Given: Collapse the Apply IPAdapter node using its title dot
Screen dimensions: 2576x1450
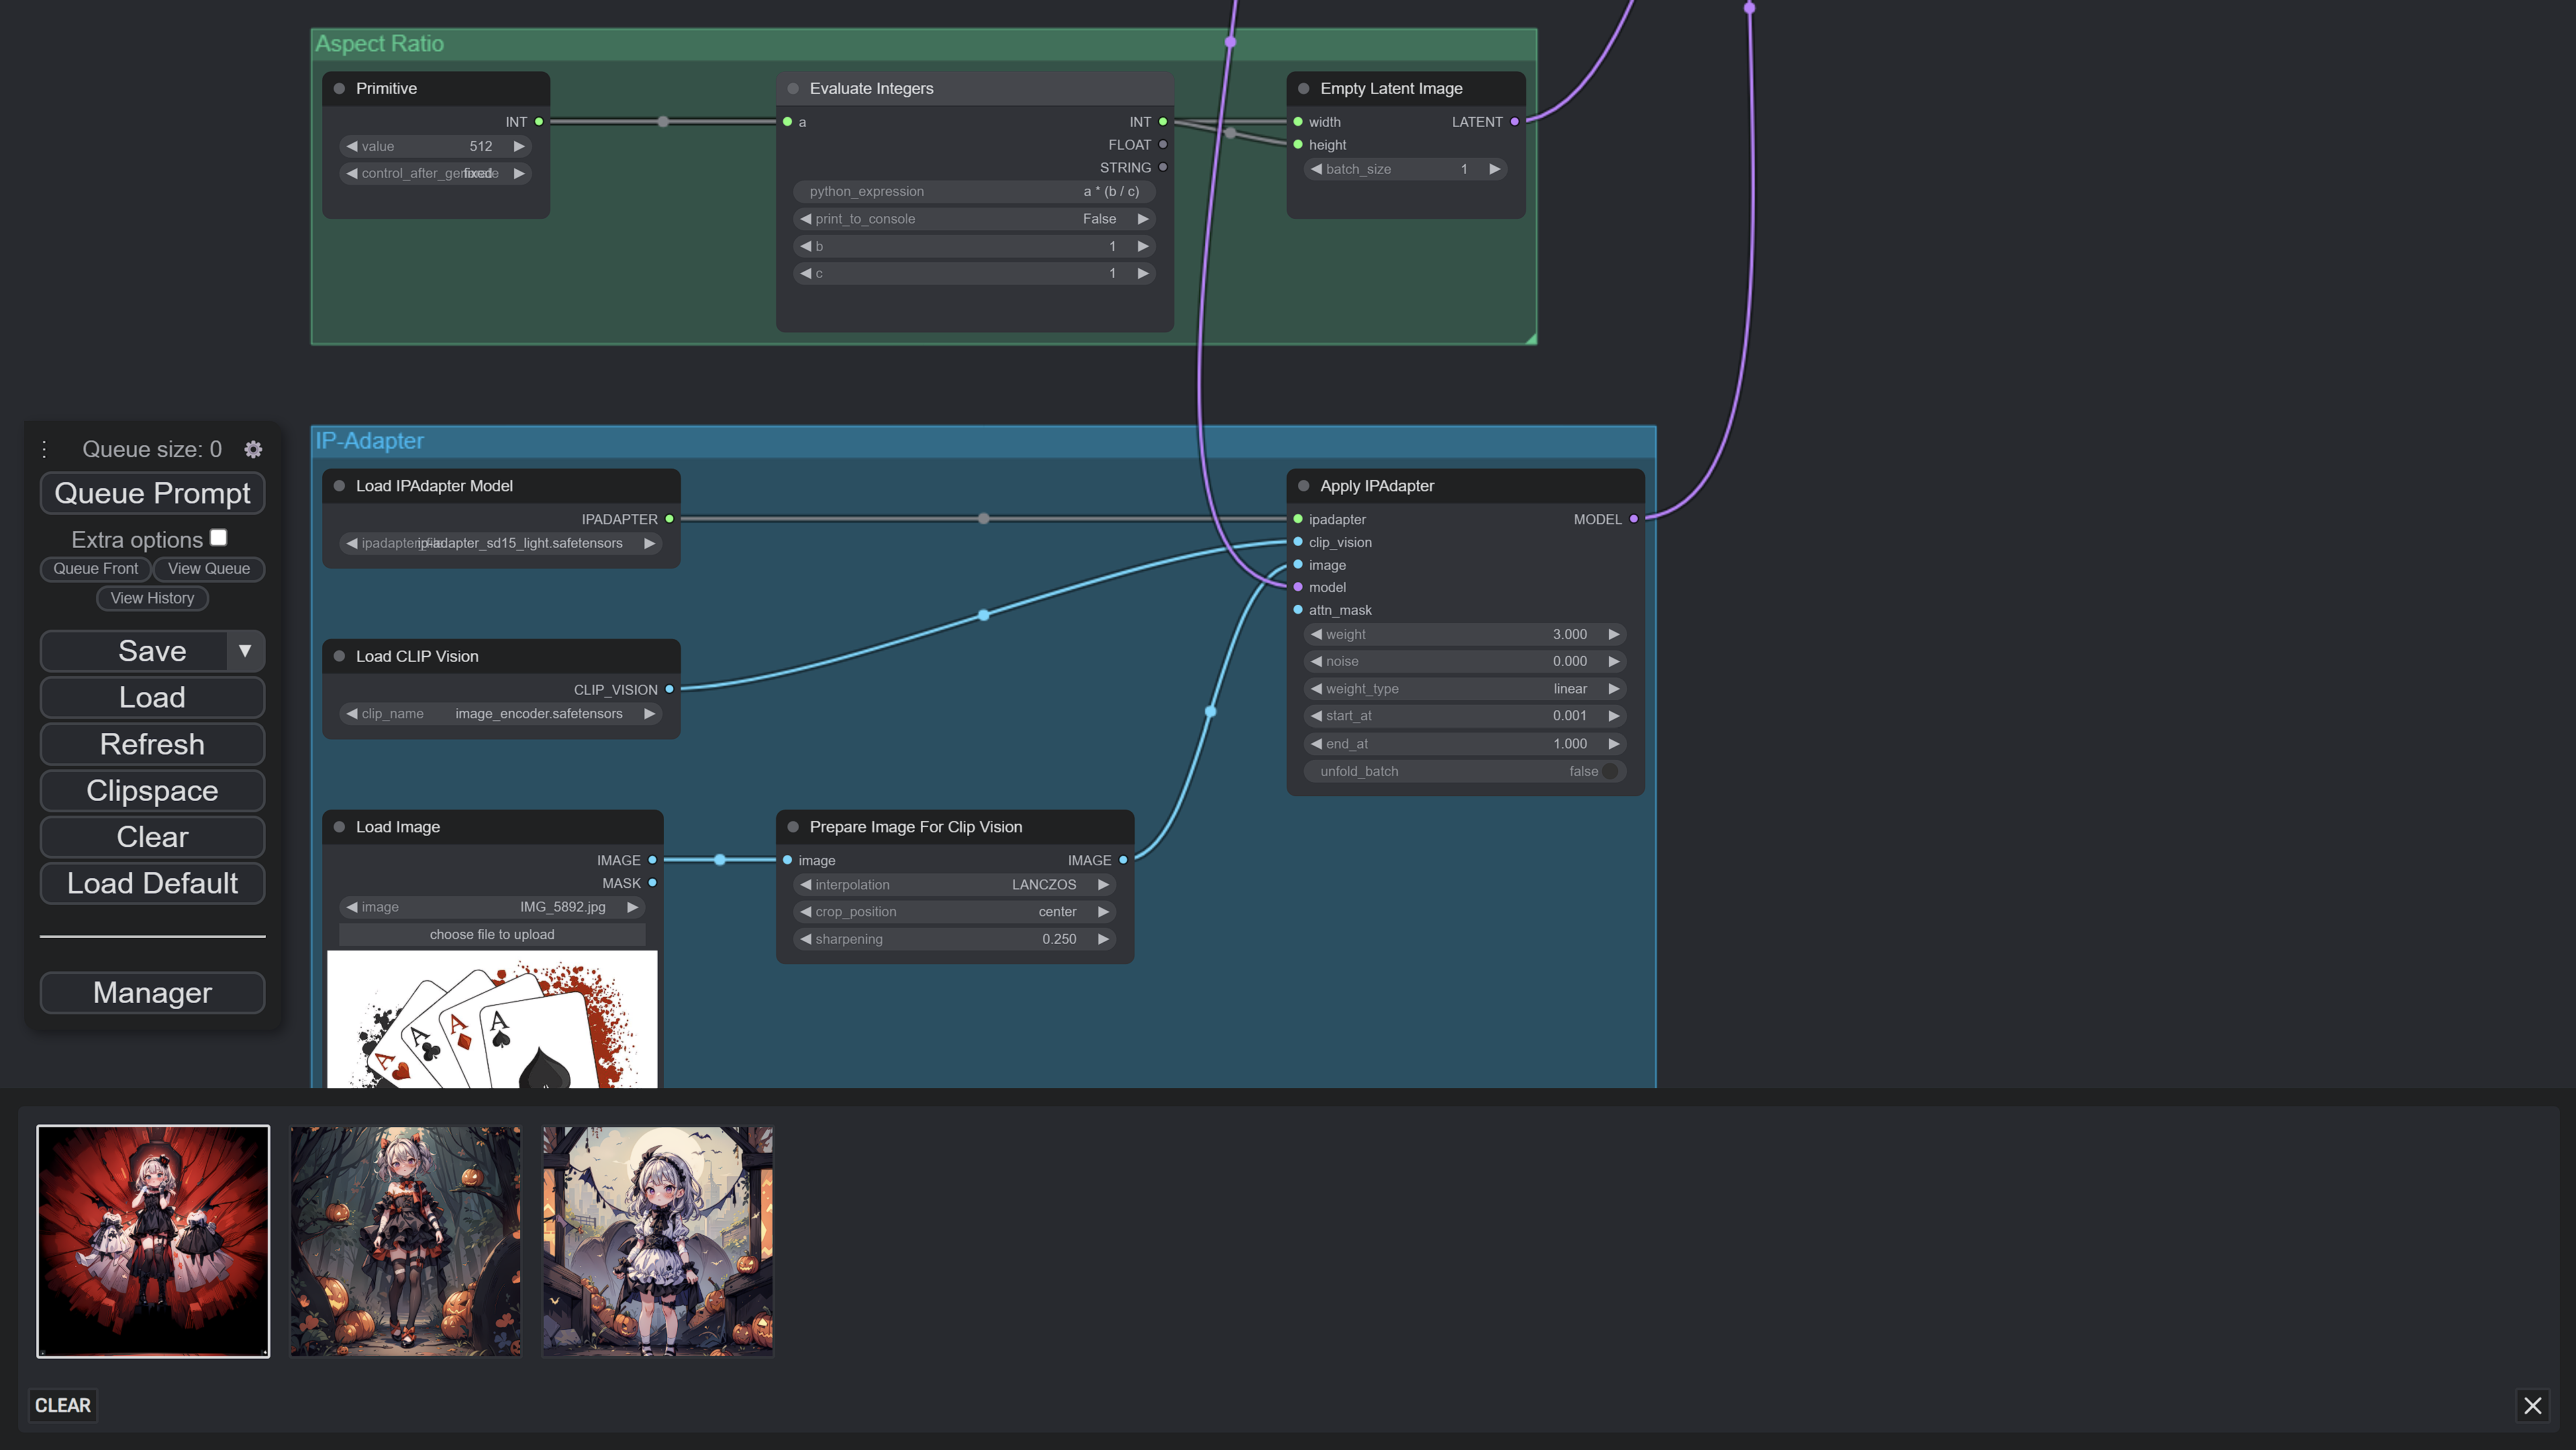Looking at the screenshot, I should point(1303,486).
